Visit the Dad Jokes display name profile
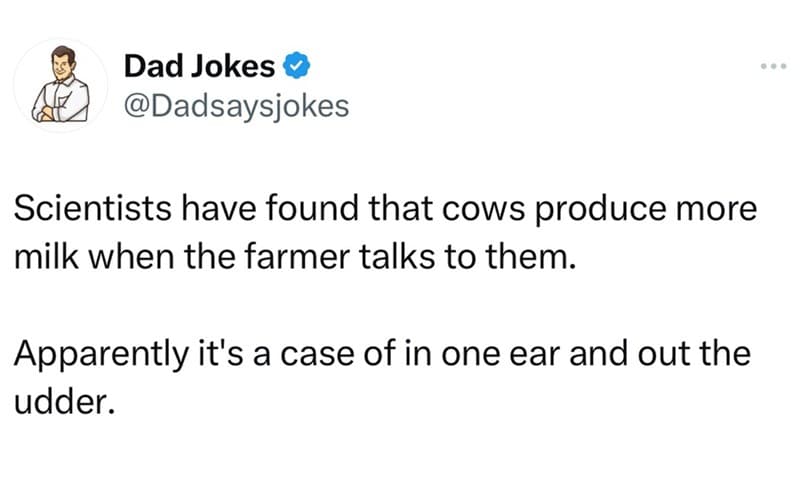The height and width of the screenshot is (481, 800). pos(199,66)
